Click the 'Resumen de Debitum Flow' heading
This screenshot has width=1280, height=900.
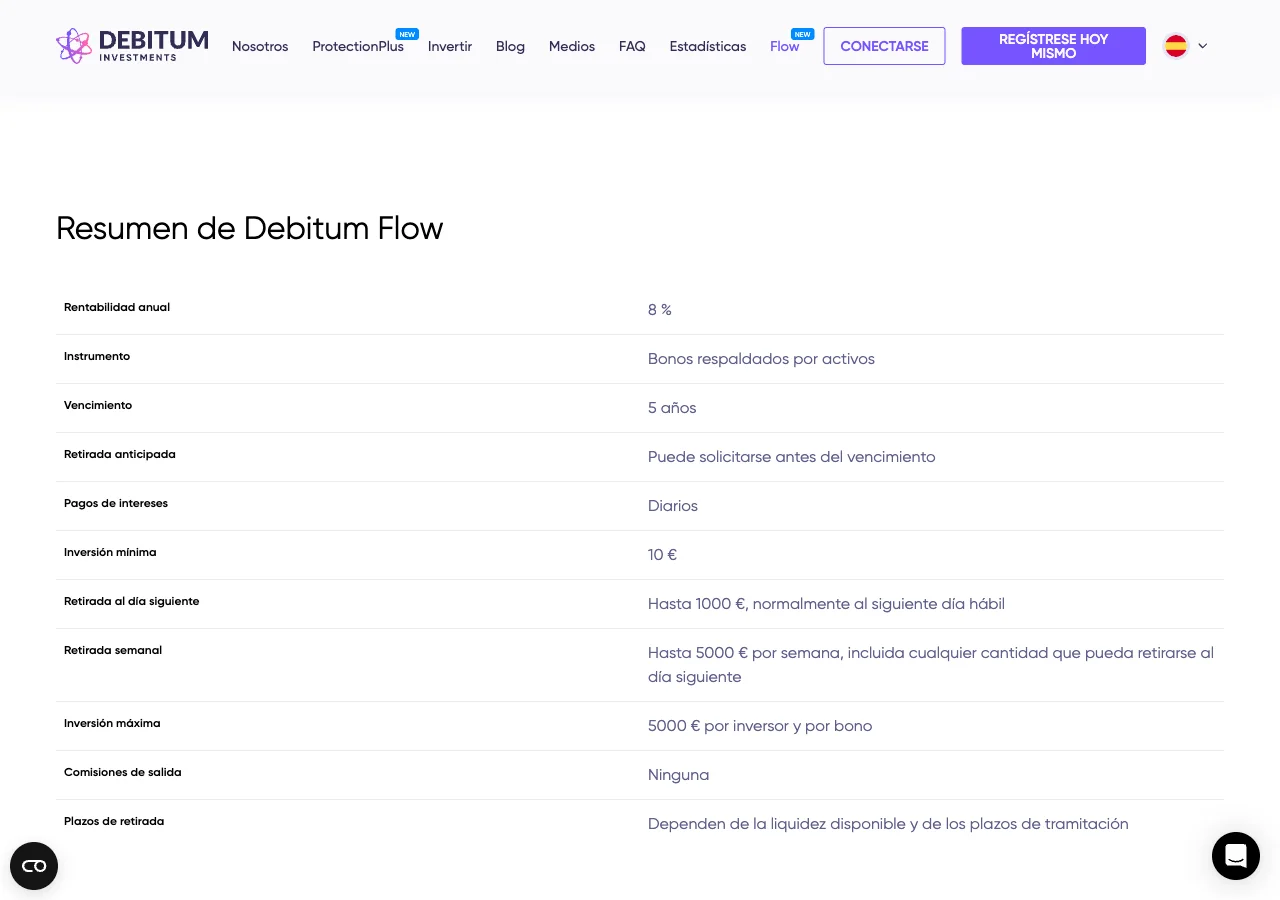click(250, 228)
